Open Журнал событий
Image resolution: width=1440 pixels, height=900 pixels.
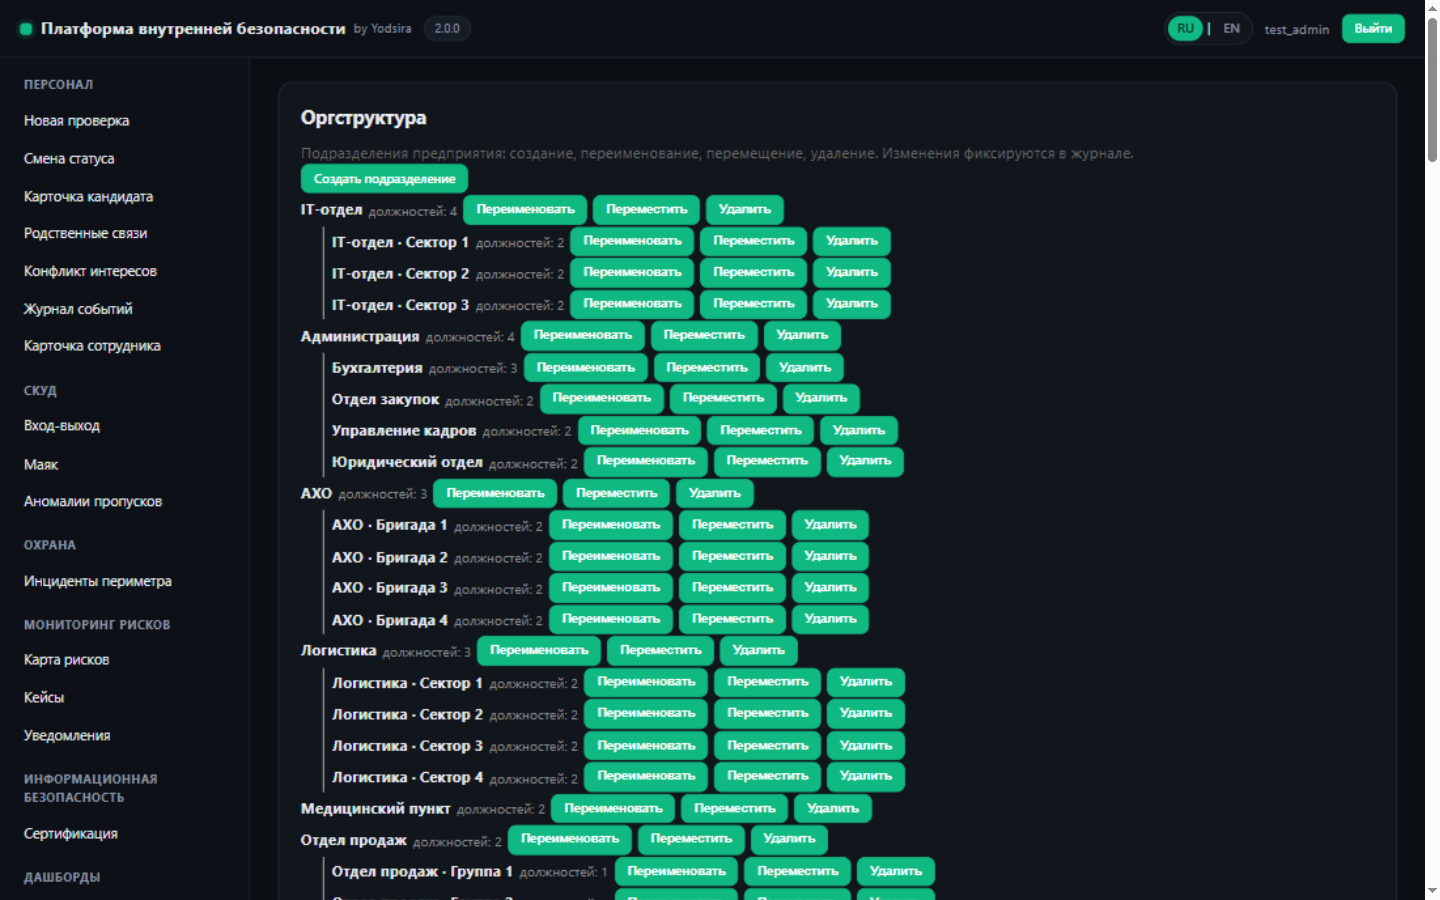click(78, 309)
